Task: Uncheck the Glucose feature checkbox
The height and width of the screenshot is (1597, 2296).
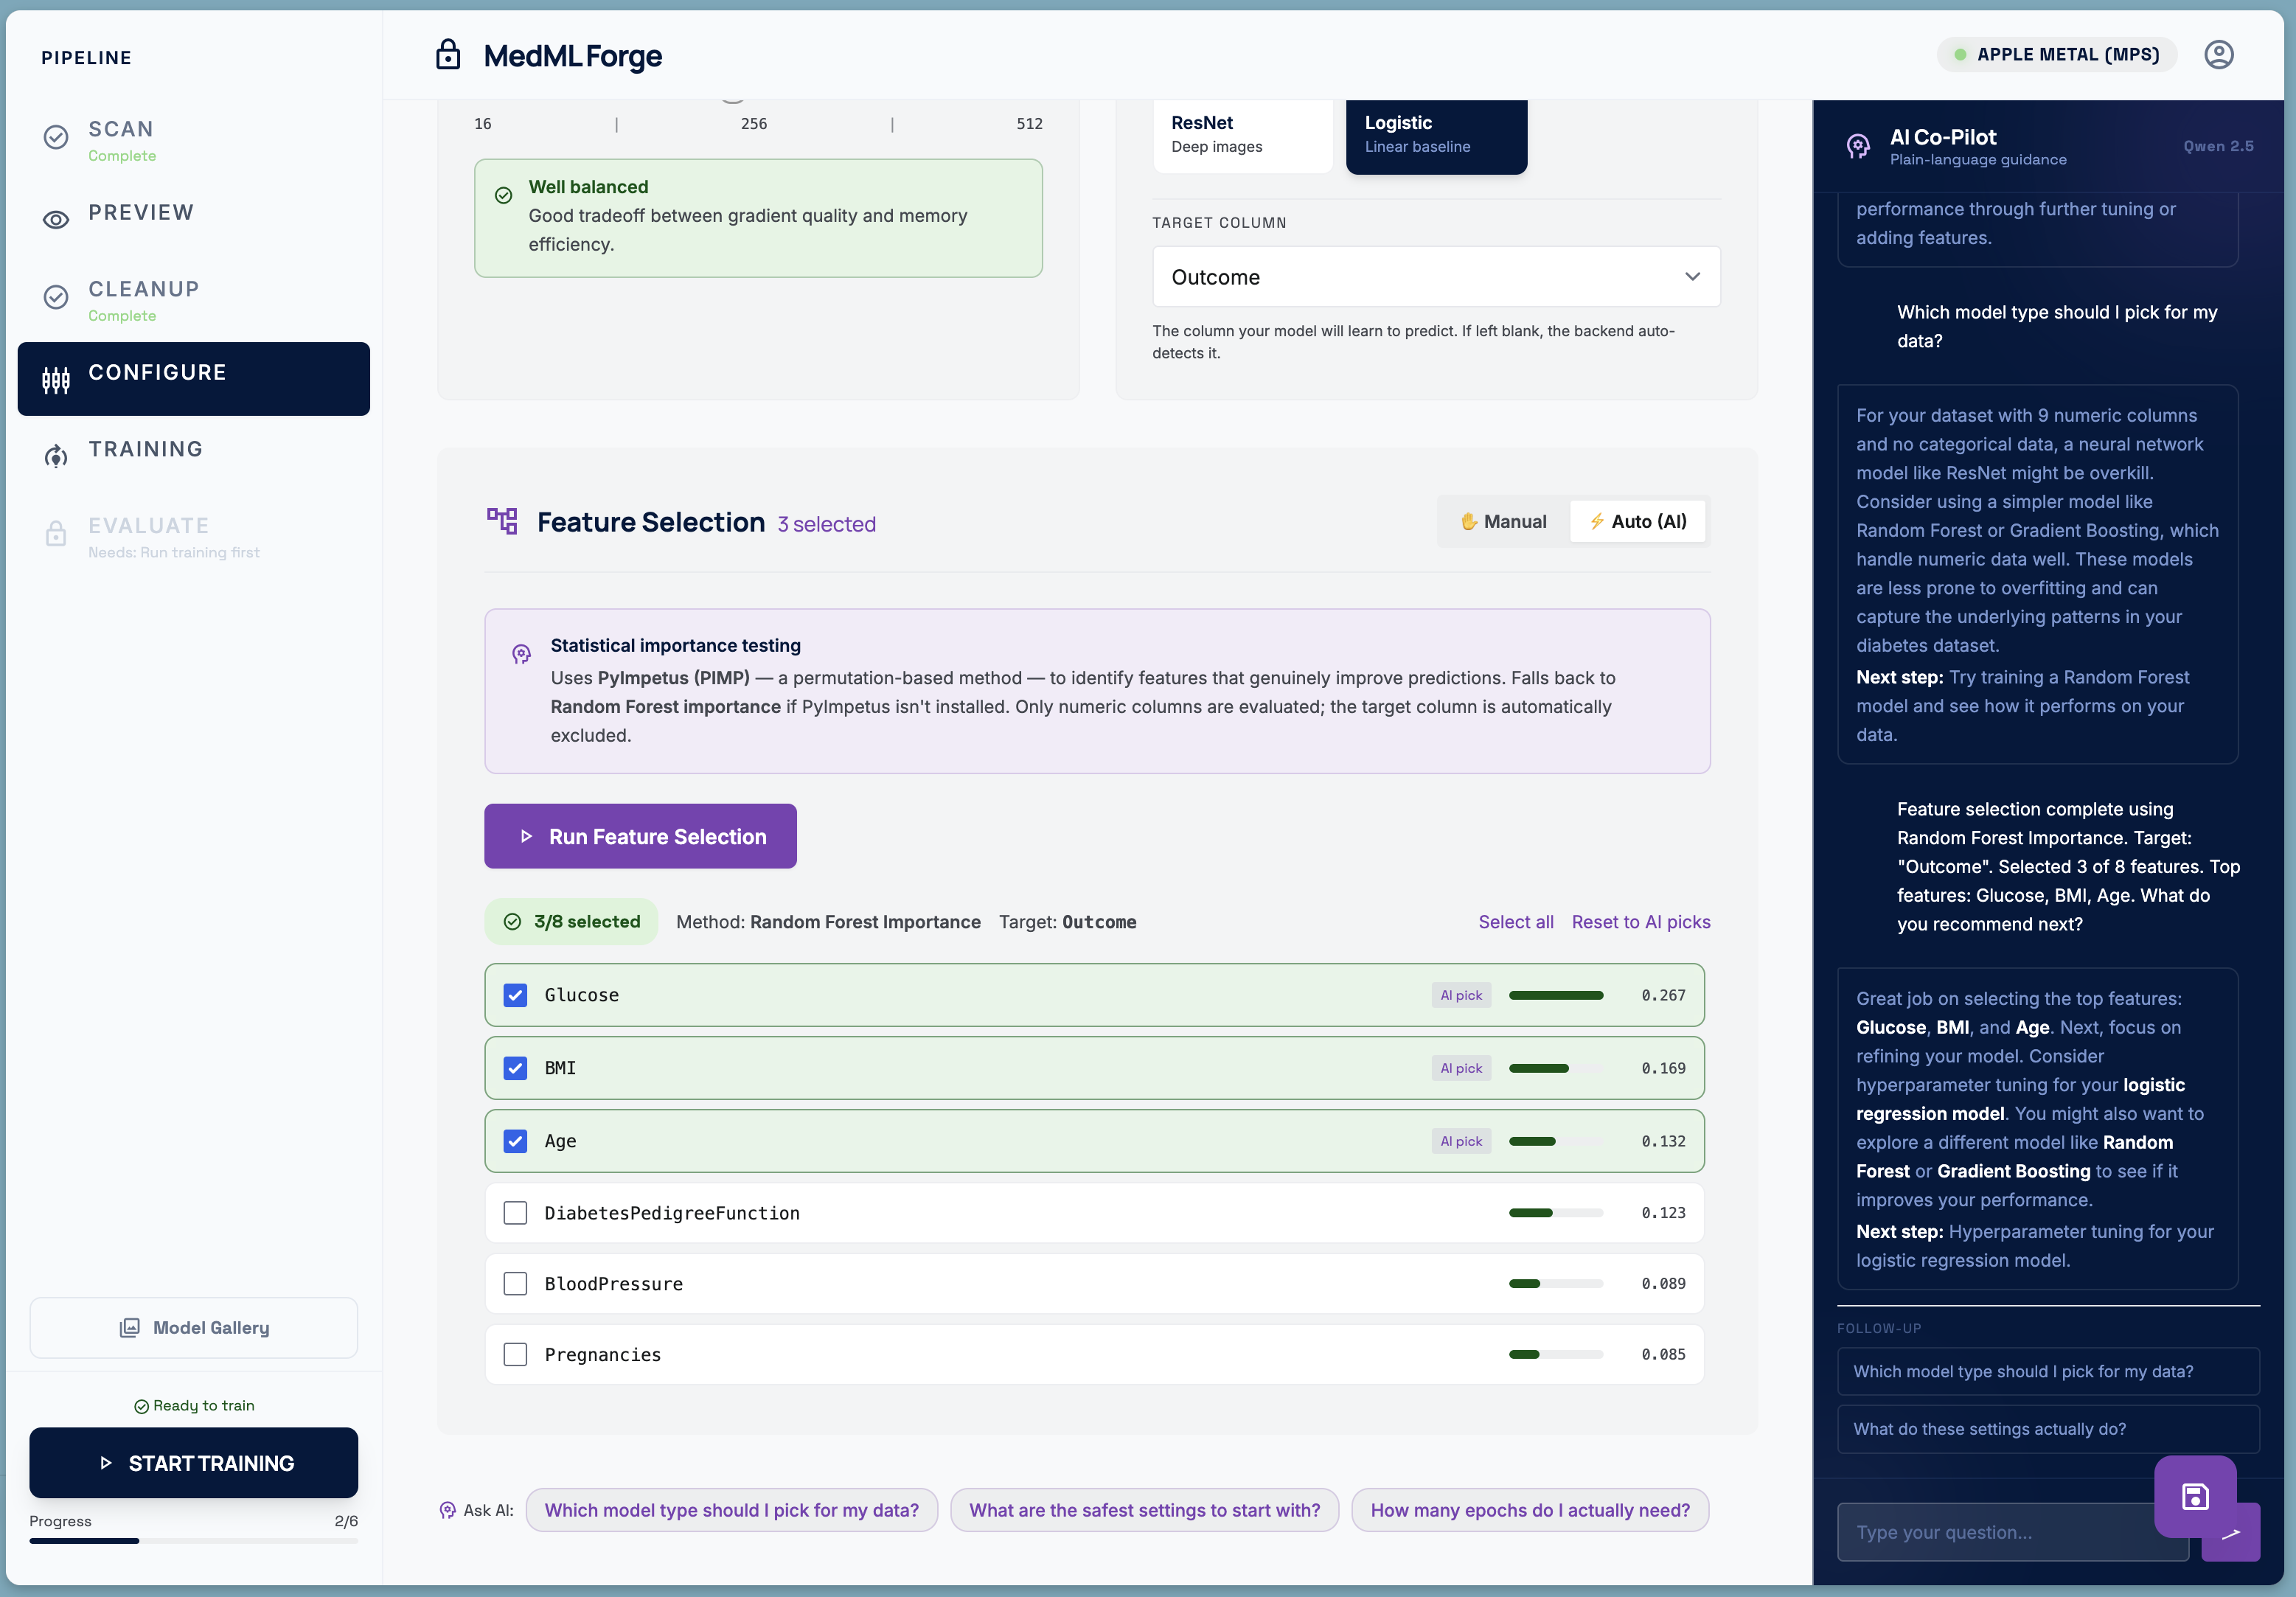Action: tap(515, 995)
